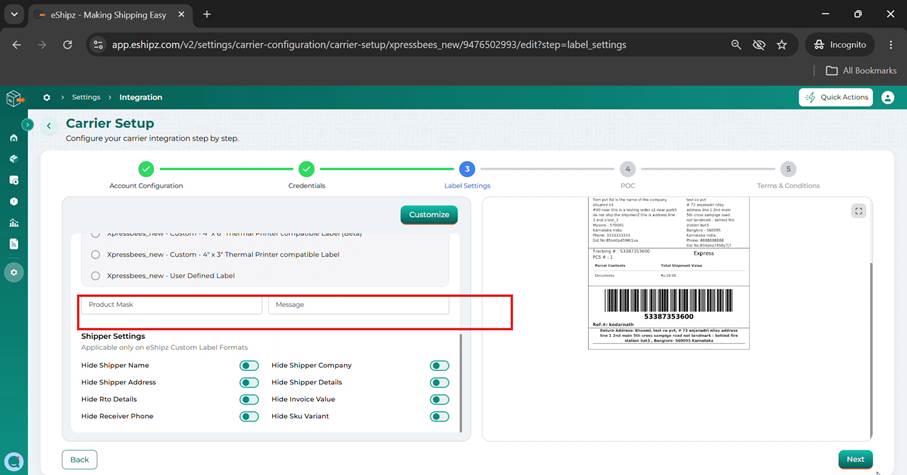Click the Integration breadcrumb
This screenshot has height=475, width=907.
click(141, 97)
